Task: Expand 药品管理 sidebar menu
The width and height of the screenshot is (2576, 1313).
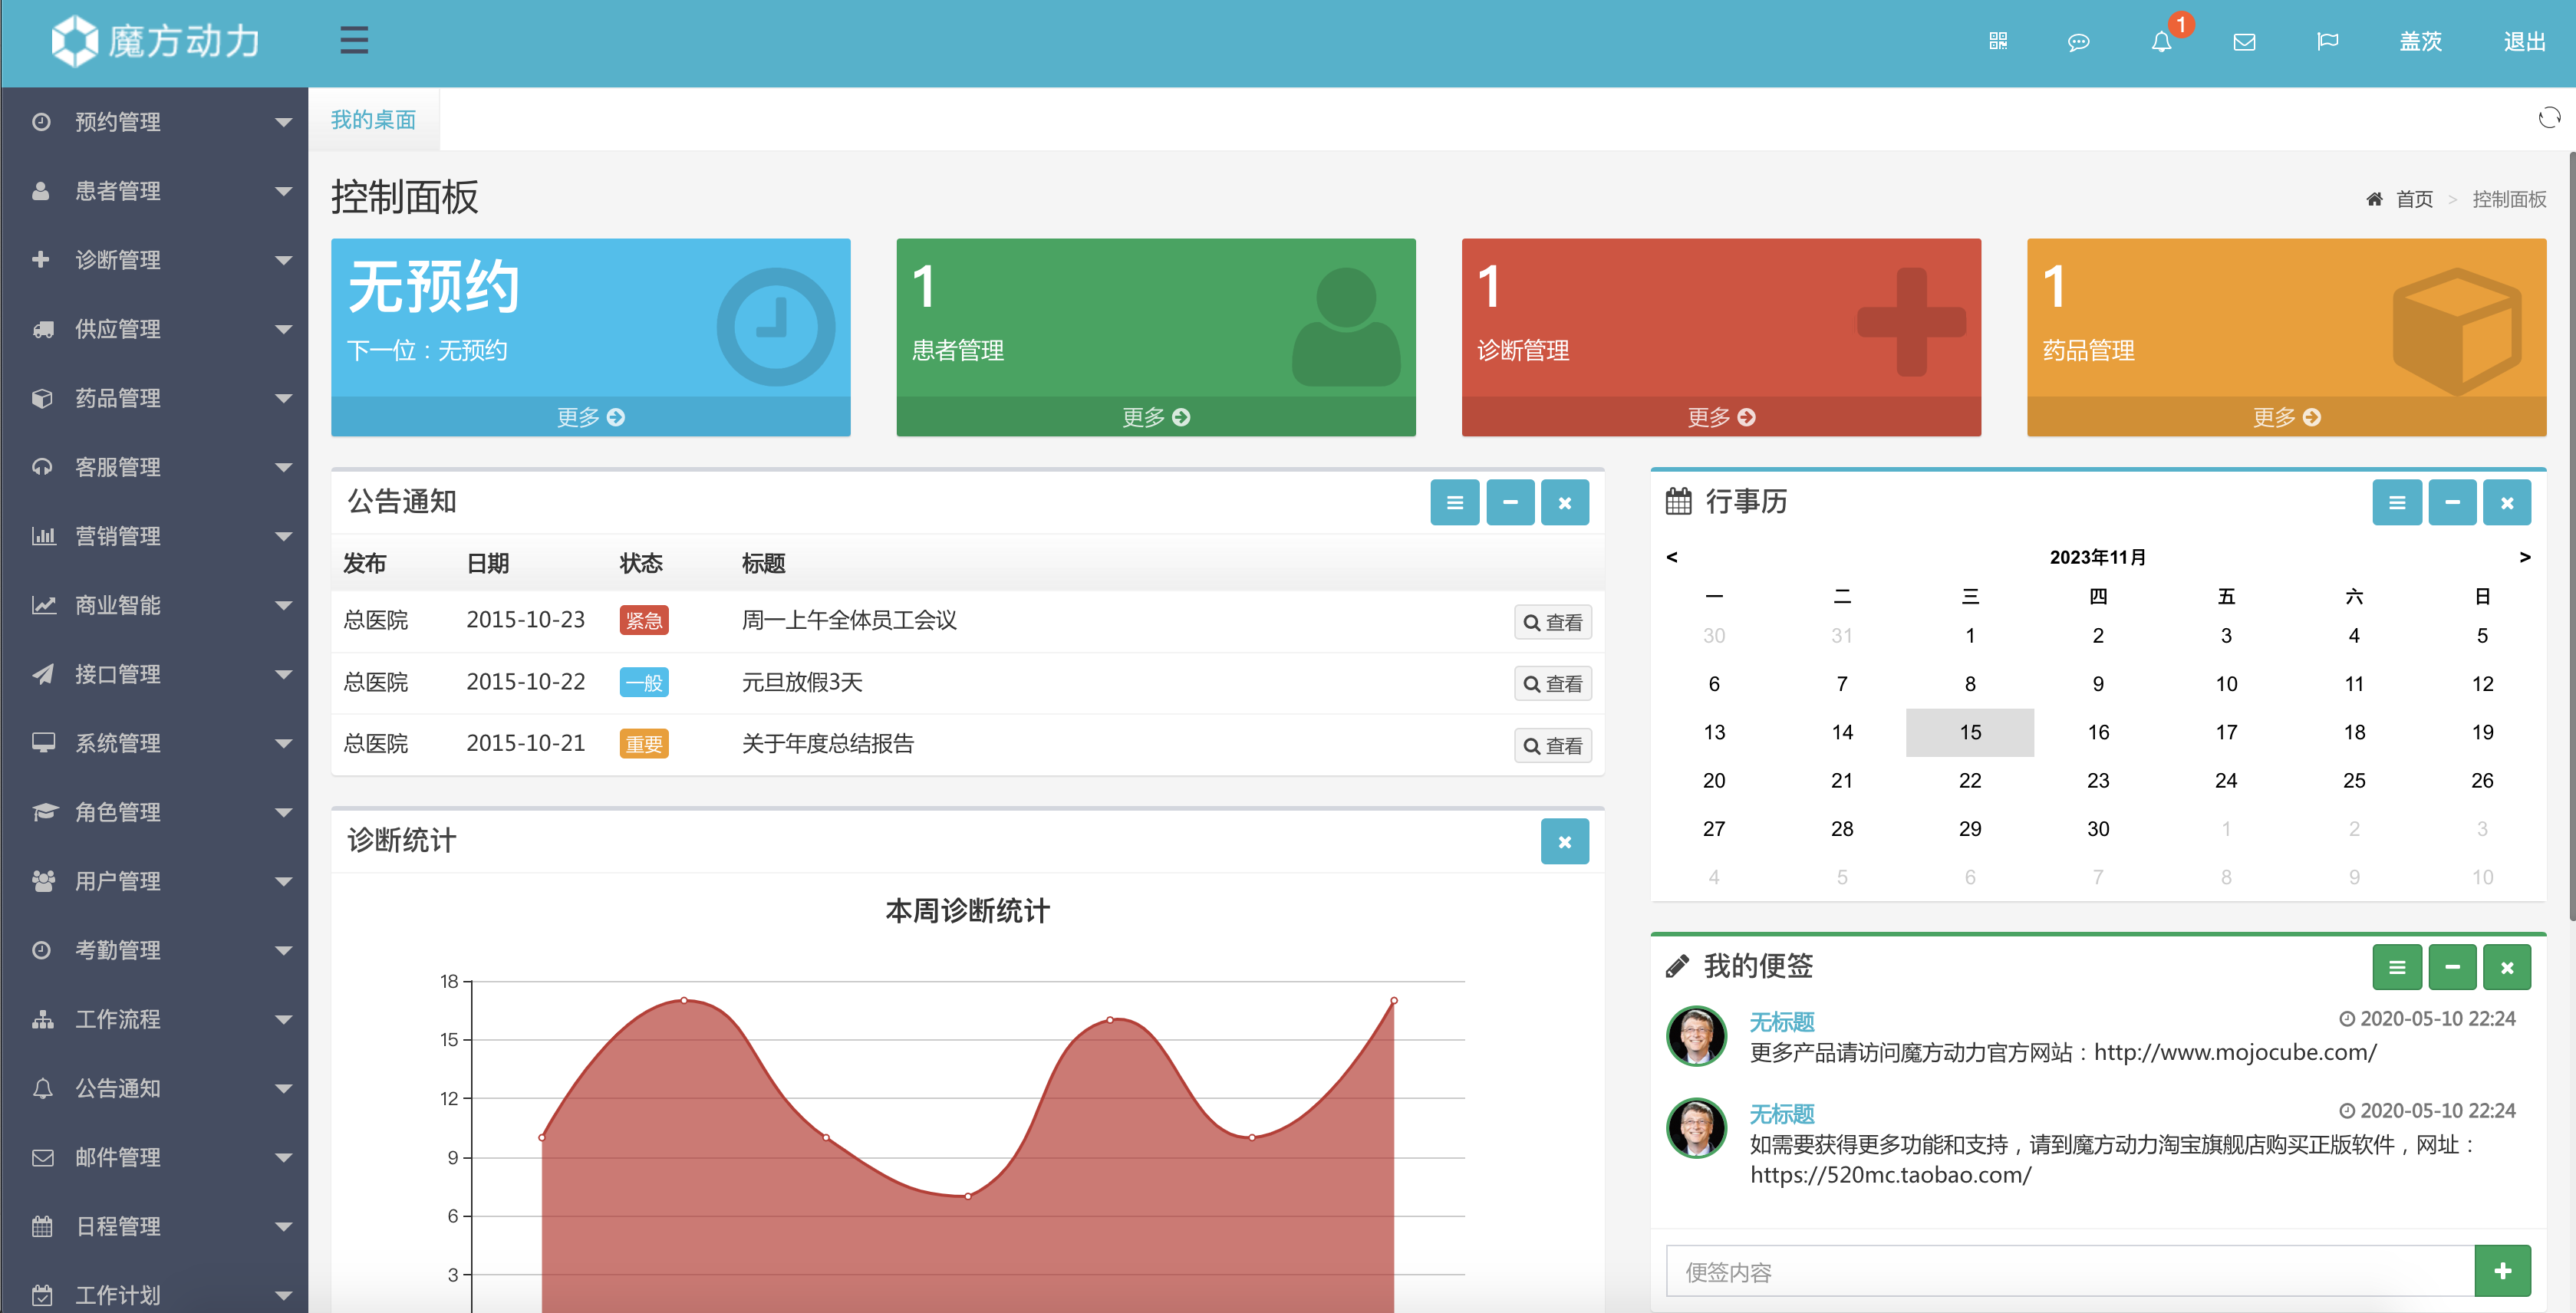Action: [x=154, y=398]
